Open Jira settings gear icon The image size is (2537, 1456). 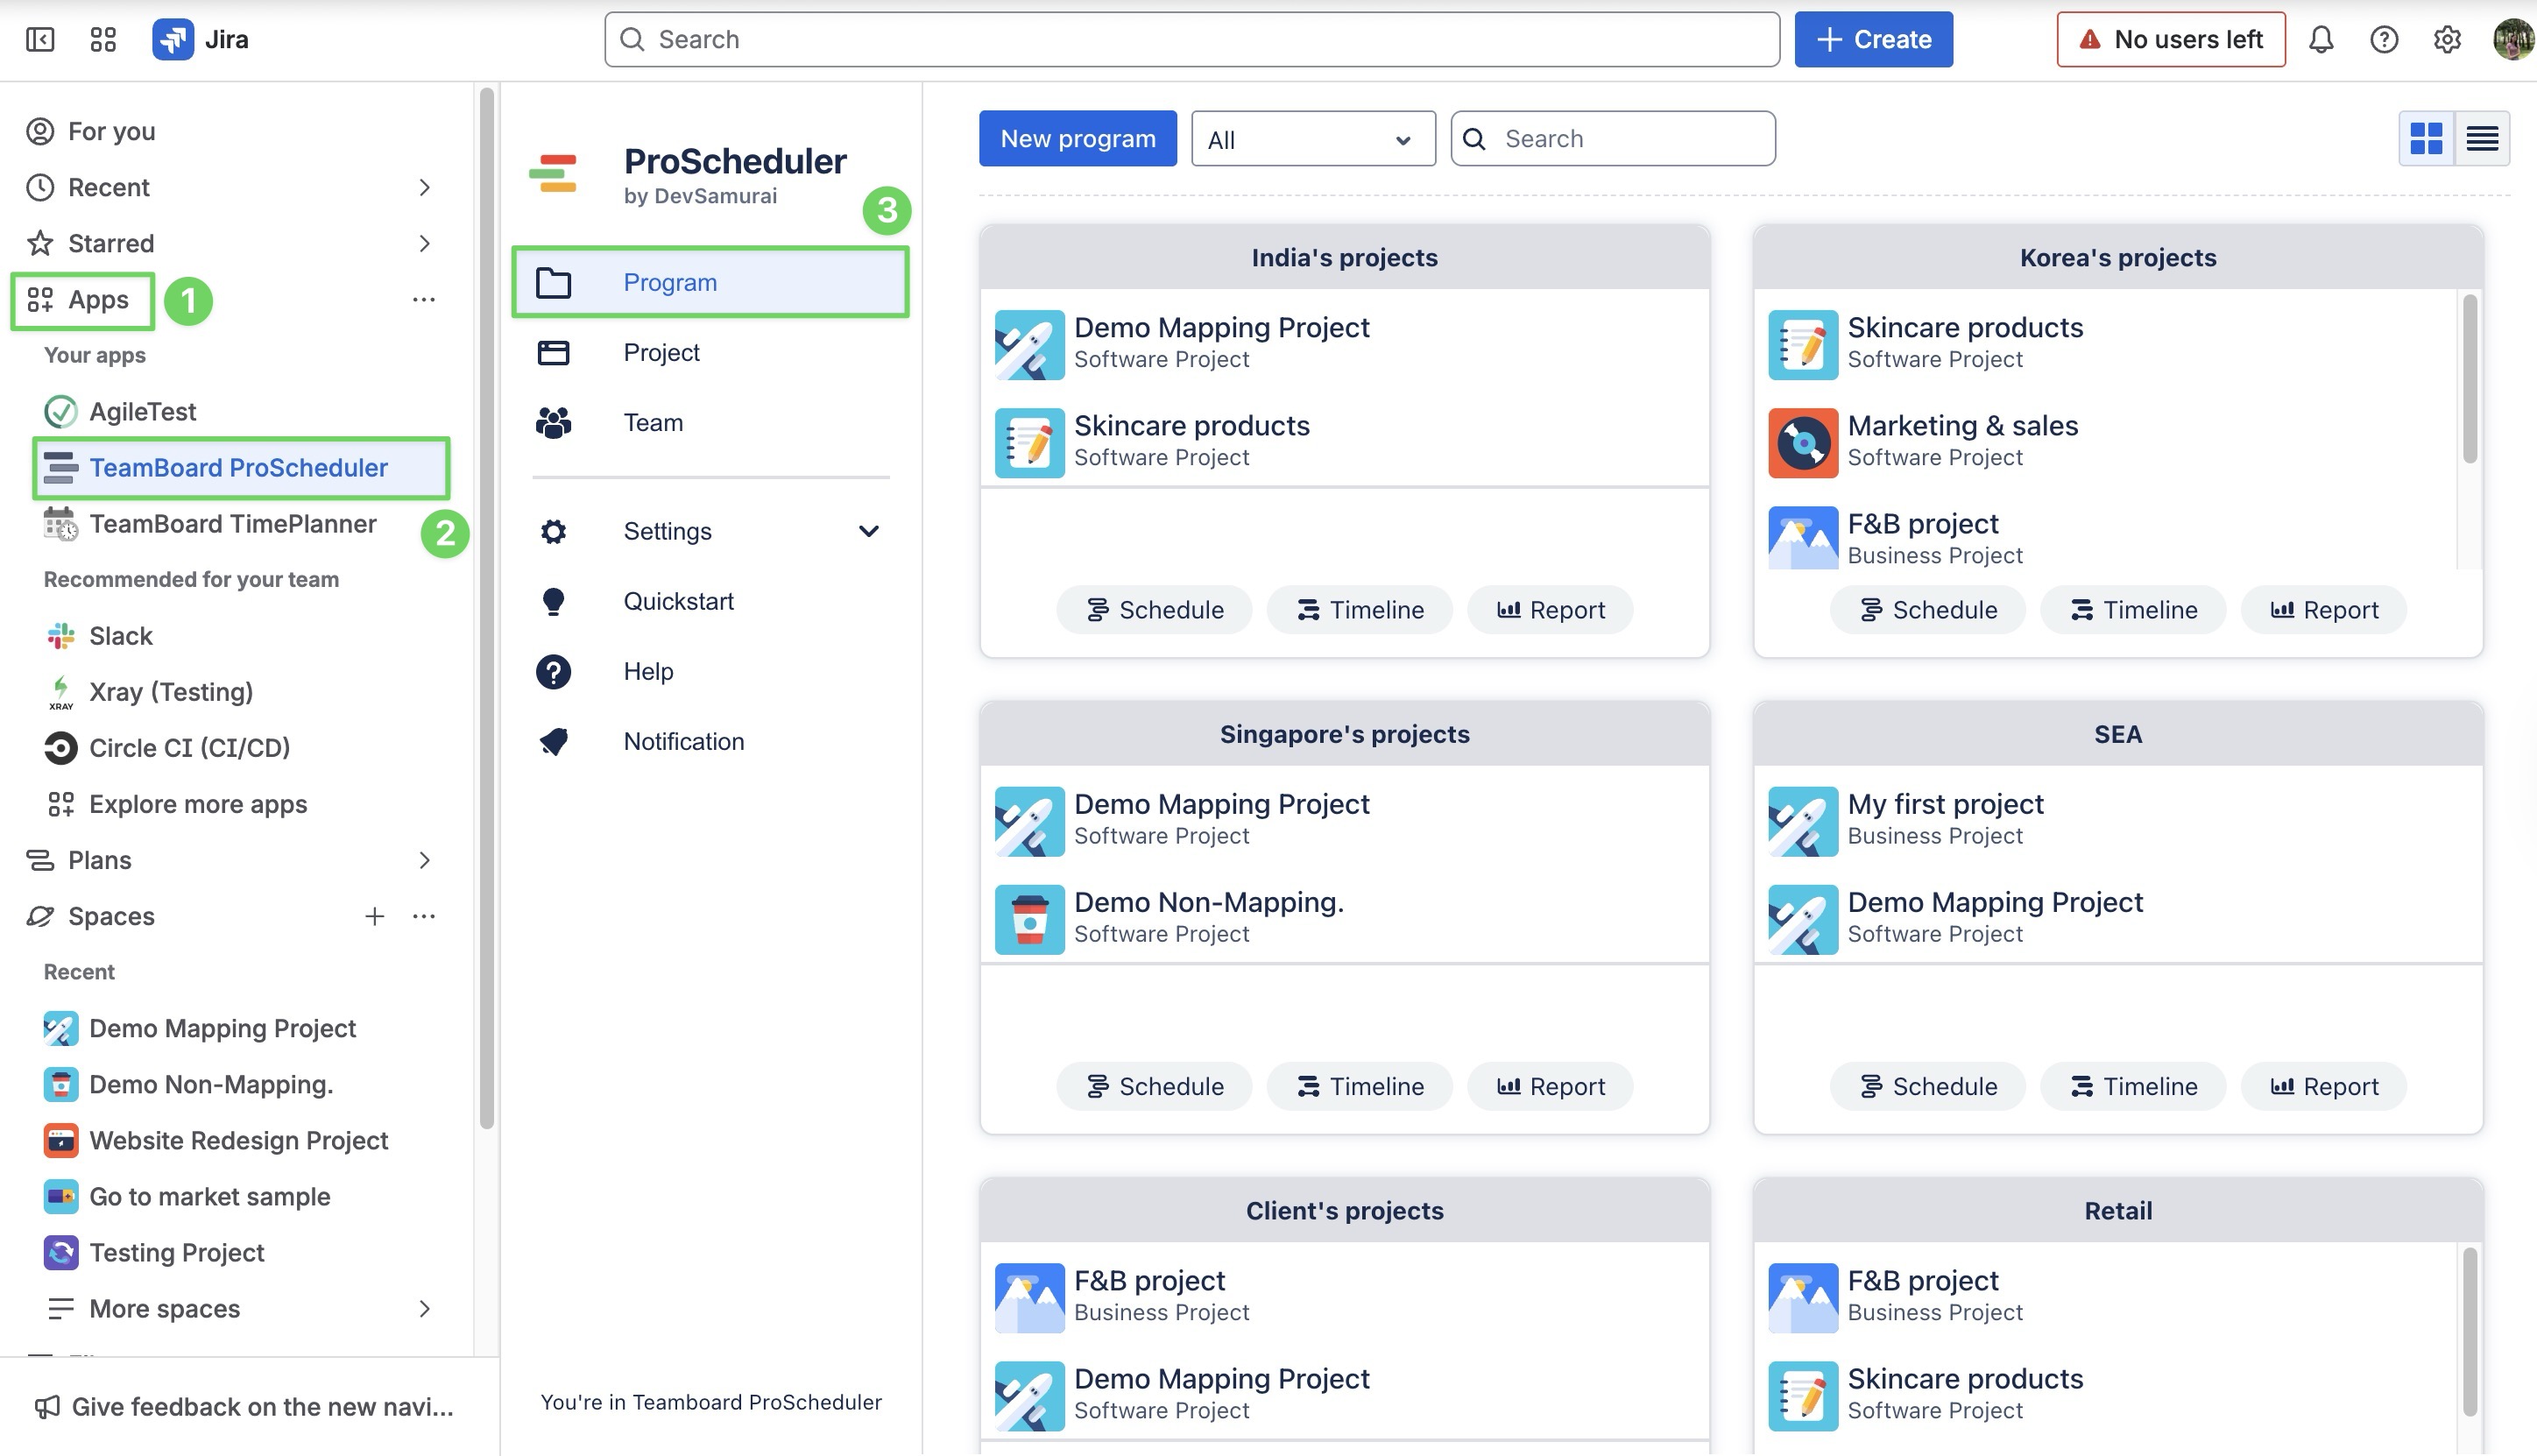tap(2446, 39)
